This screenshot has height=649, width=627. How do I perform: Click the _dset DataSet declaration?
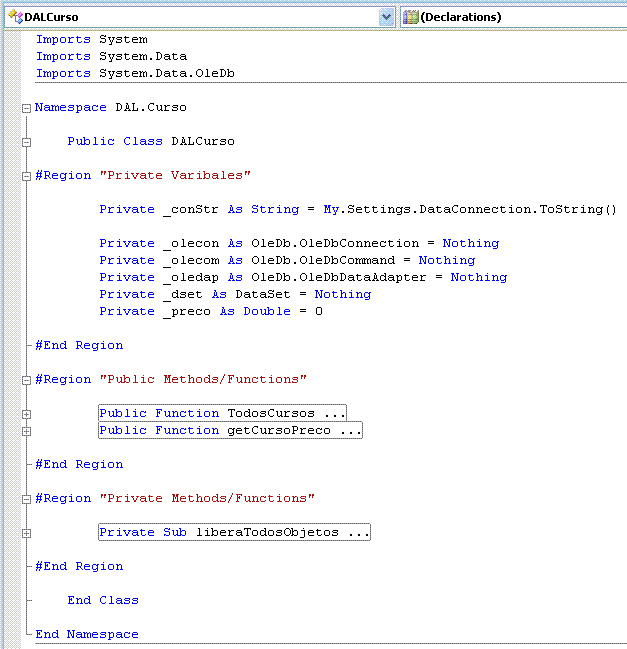click(x=235, y=294)
